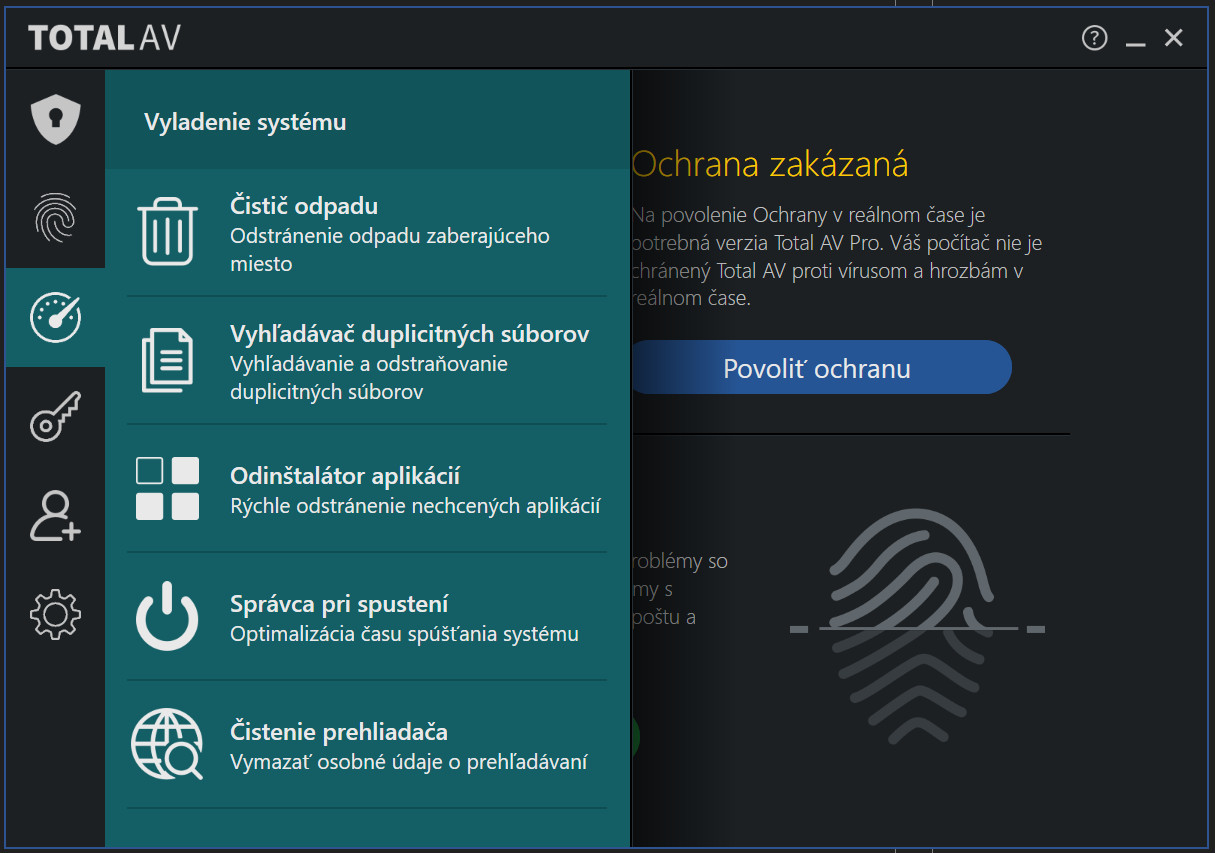
Task: Click text Vyhľadávanie a odstraňovanie duplicitných súborov
Action: tap(369, 378)
